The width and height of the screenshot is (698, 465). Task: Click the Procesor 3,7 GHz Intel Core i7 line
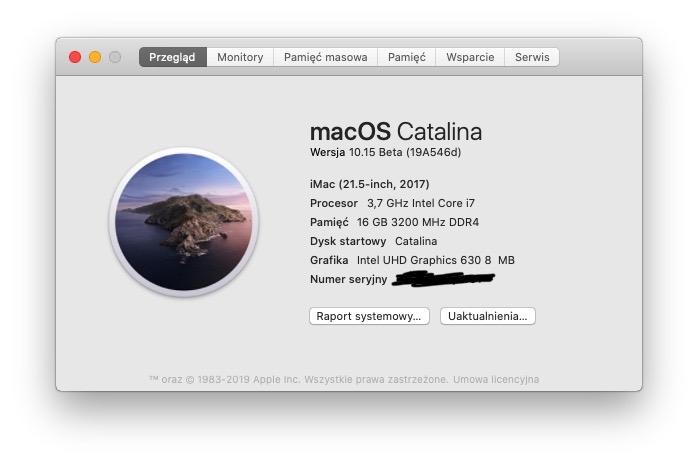click(x=392, y=203)
